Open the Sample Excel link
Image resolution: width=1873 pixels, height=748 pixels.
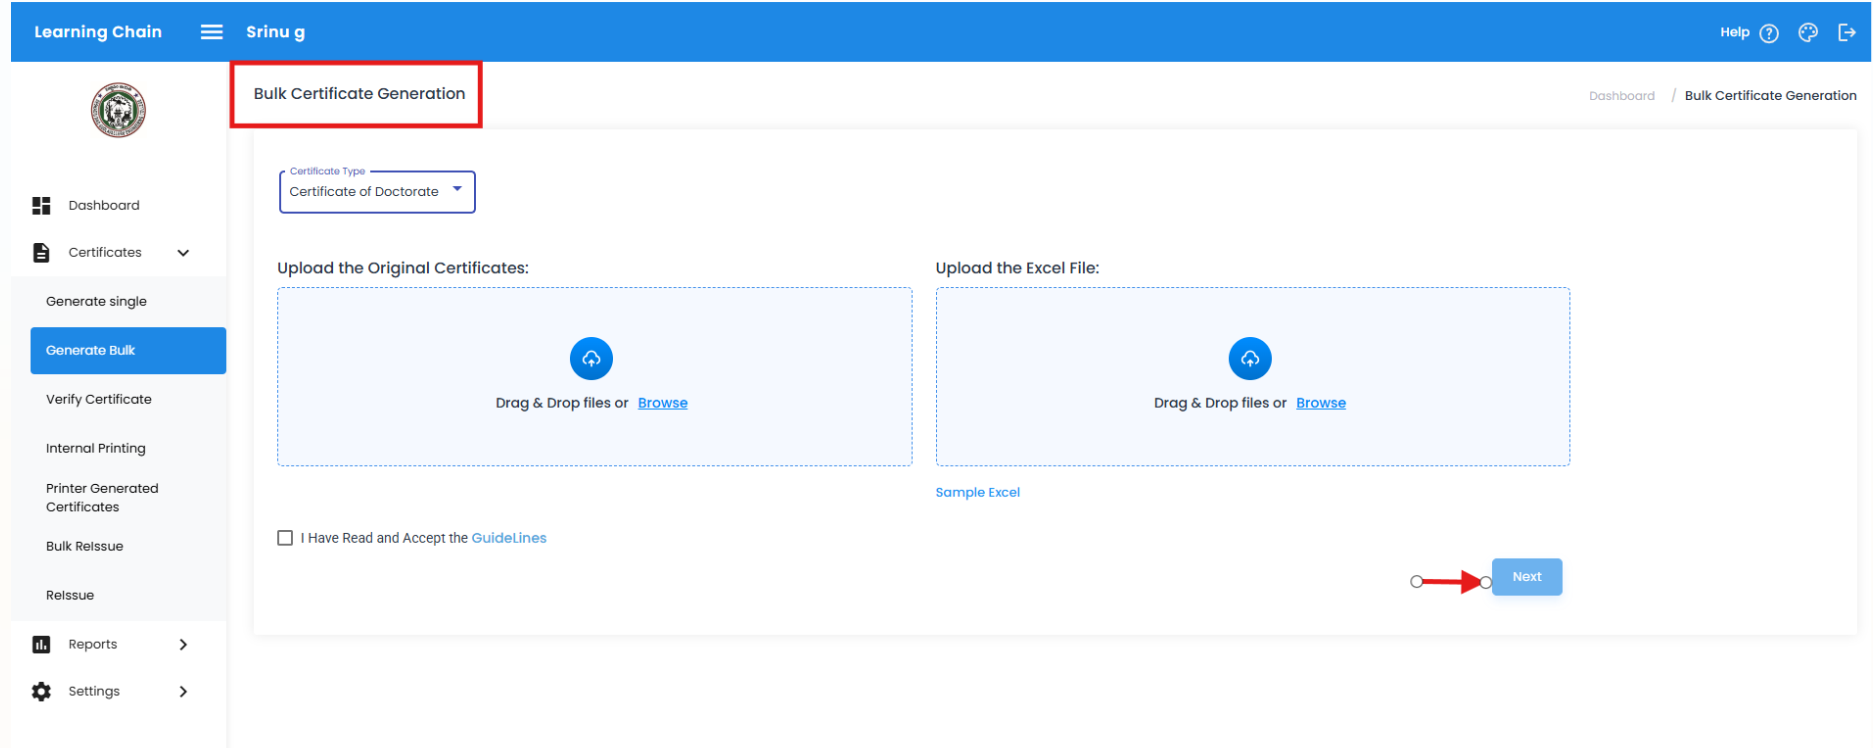(x=977, y=493)
